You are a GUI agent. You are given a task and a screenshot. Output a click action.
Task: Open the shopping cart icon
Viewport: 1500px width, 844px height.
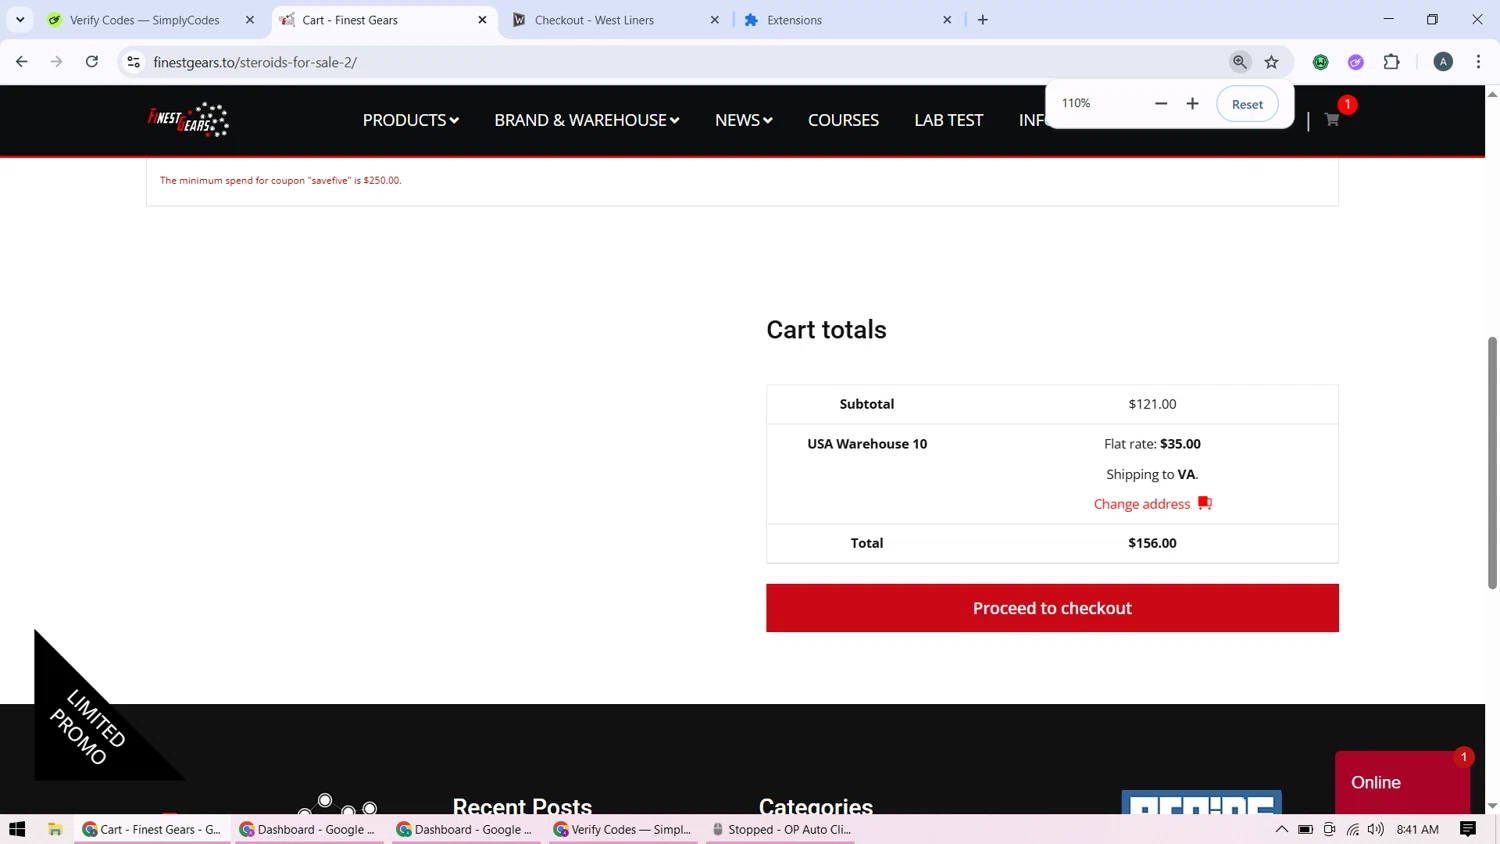(x=1331, y=120)
